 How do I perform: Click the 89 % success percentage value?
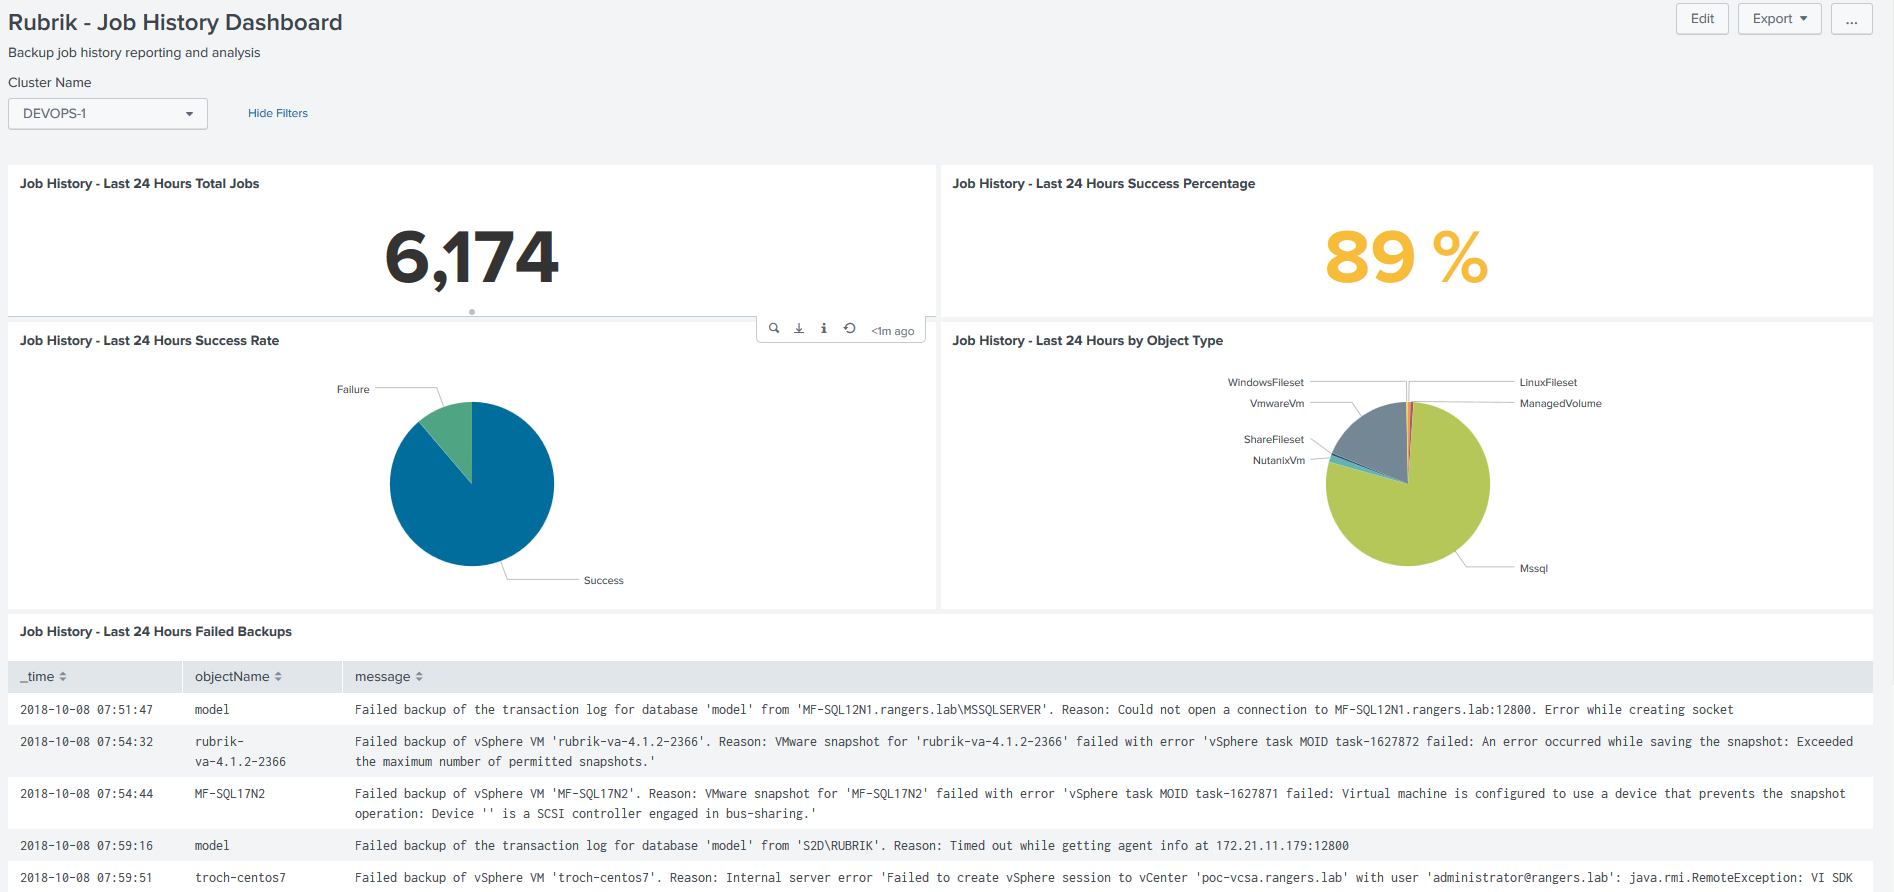tap(1406, 258)
